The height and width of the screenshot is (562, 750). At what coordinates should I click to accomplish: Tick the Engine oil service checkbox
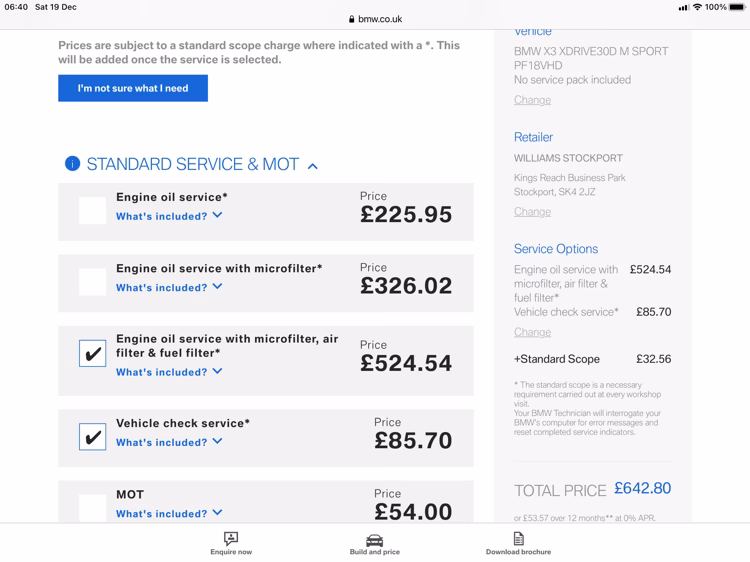click(x=93, y=210)
